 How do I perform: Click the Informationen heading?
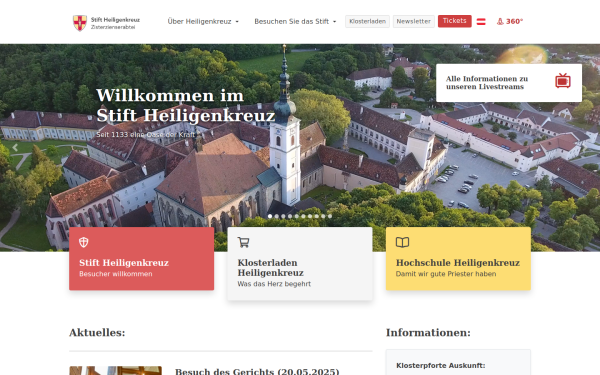click(428, 333)
